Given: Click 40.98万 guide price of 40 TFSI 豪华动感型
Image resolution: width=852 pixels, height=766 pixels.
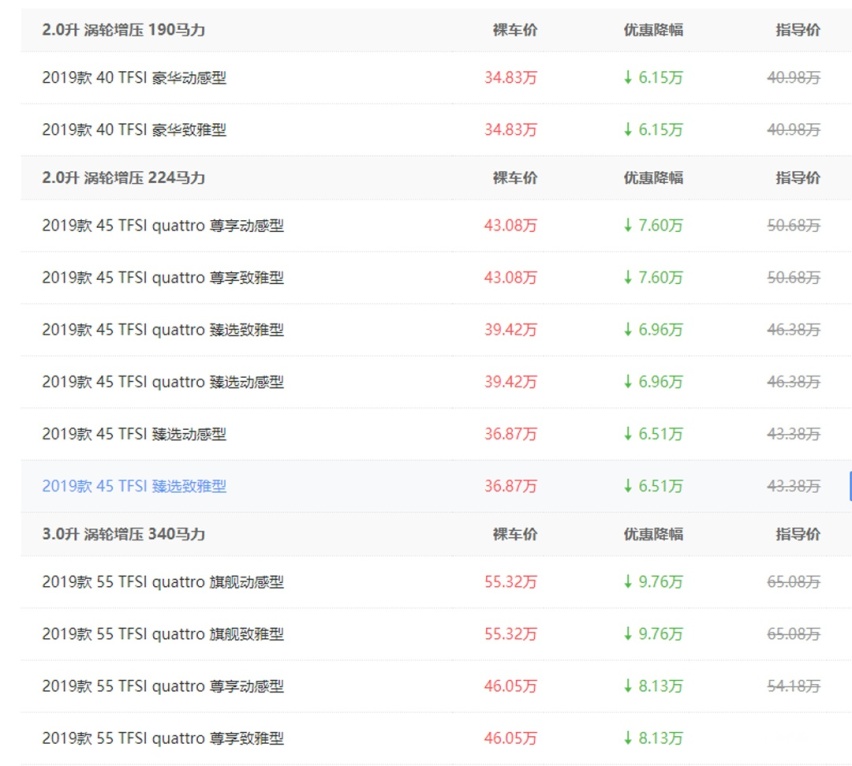Looking at the screenshot, I should click(794, 78).
